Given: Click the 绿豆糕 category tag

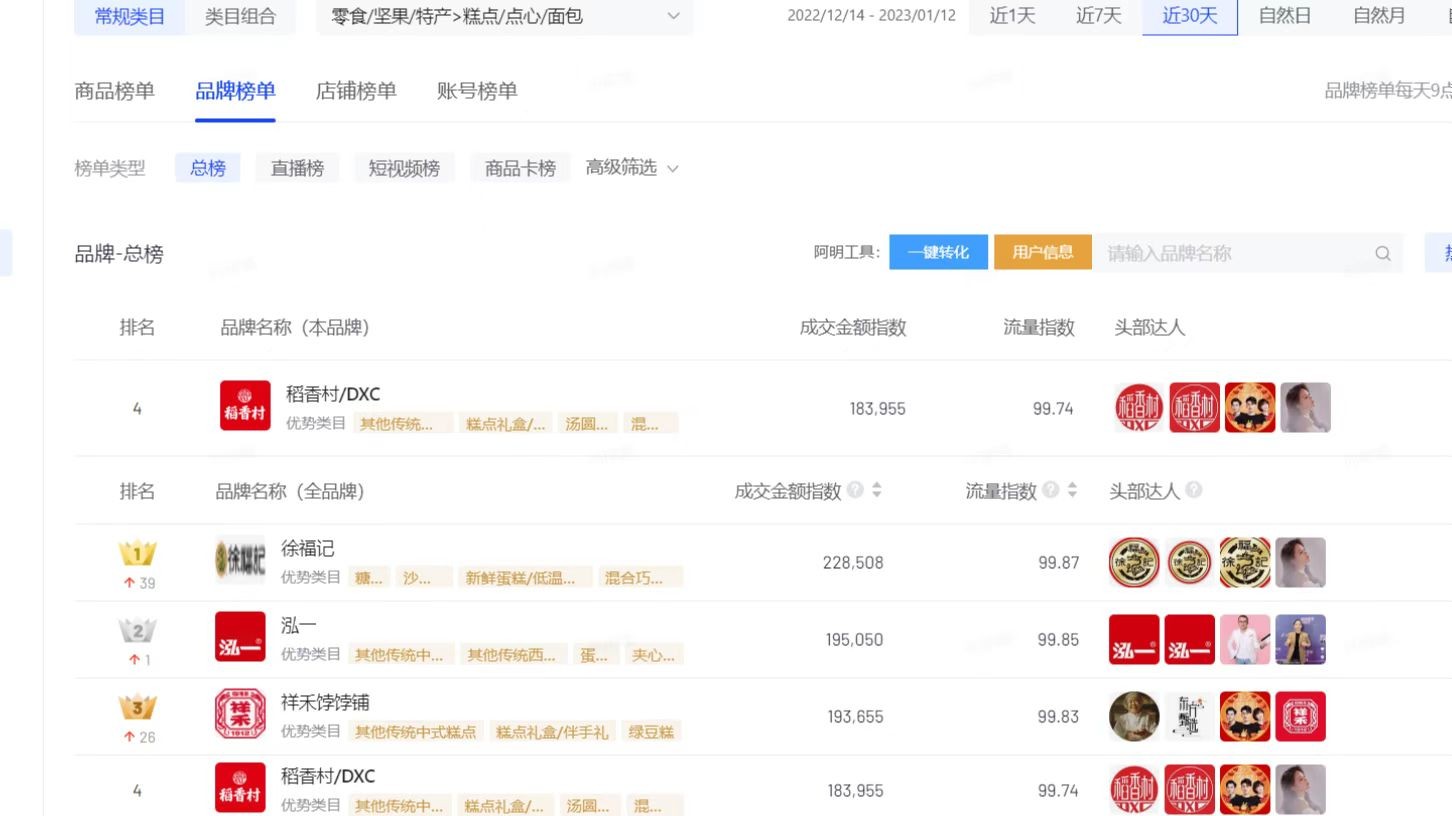Looking at the screenshot, I should 651,731.
